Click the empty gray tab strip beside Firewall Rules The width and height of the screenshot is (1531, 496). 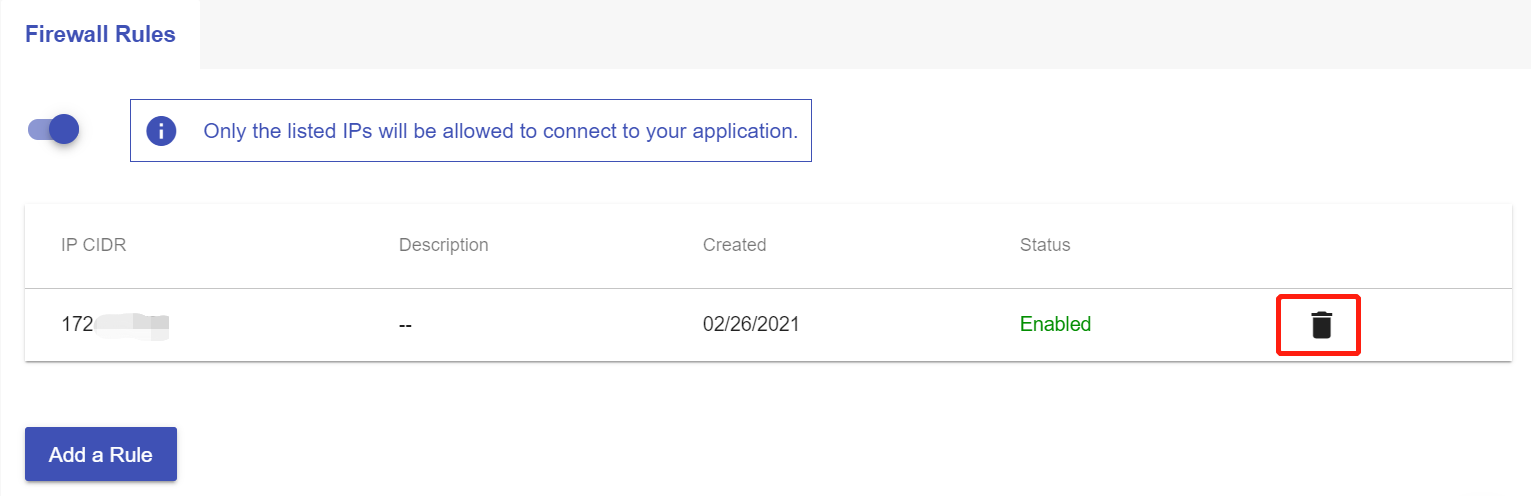pyautogui.click(x=860, y=35)
